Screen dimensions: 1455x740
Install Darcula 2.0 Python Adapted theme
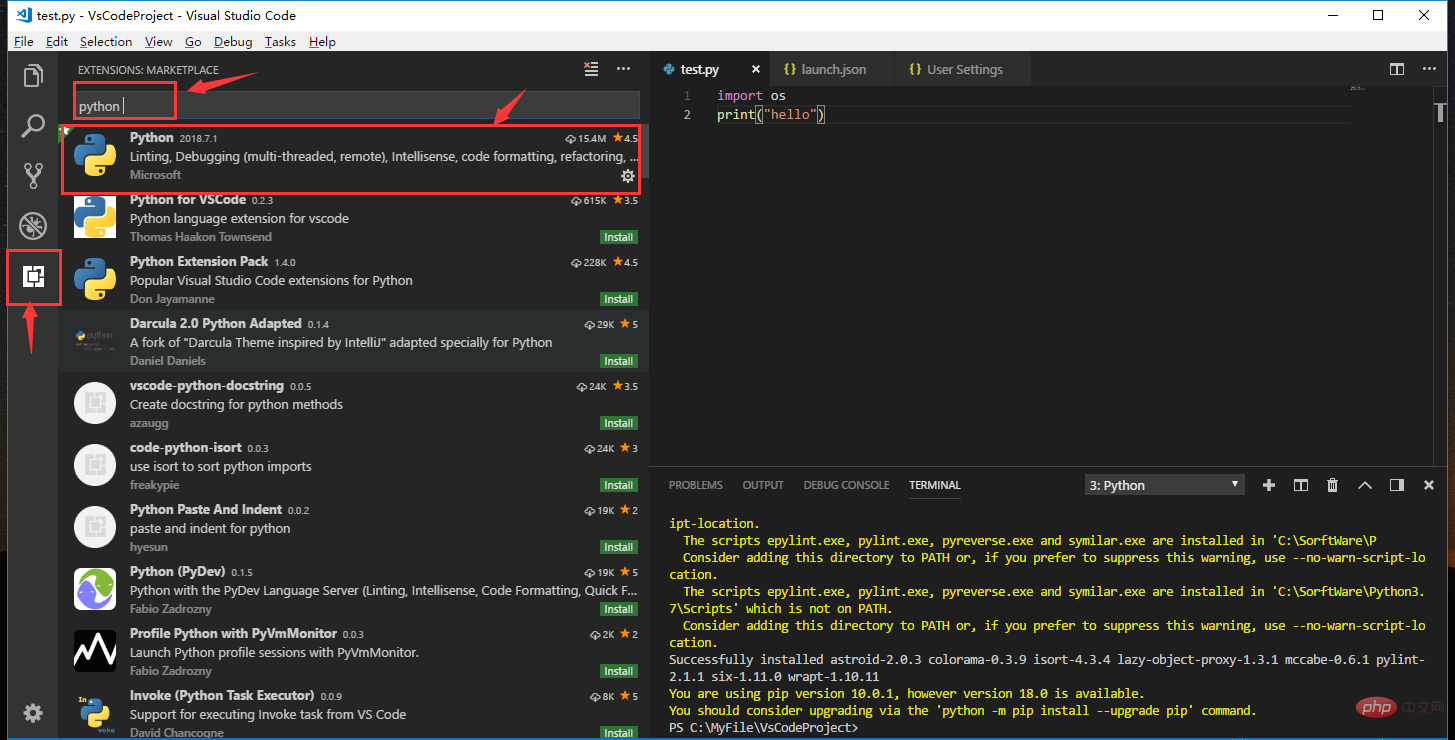point(619,361)
